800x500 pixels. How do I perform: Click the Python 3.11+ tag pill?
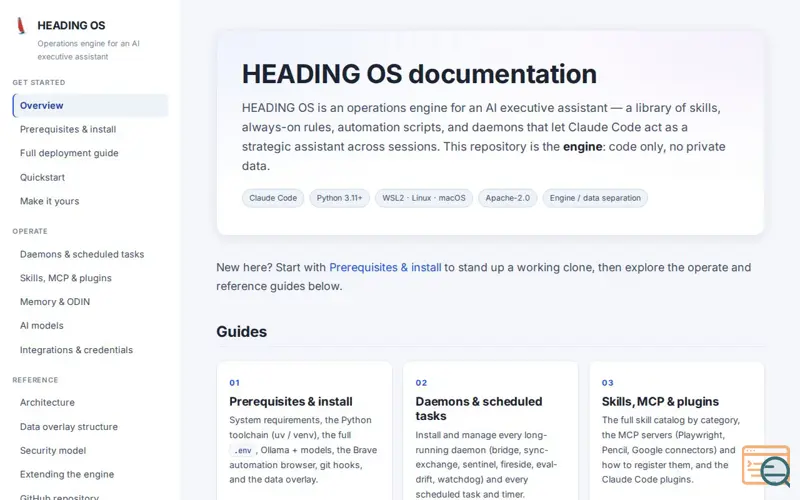(x=339, y=198)
